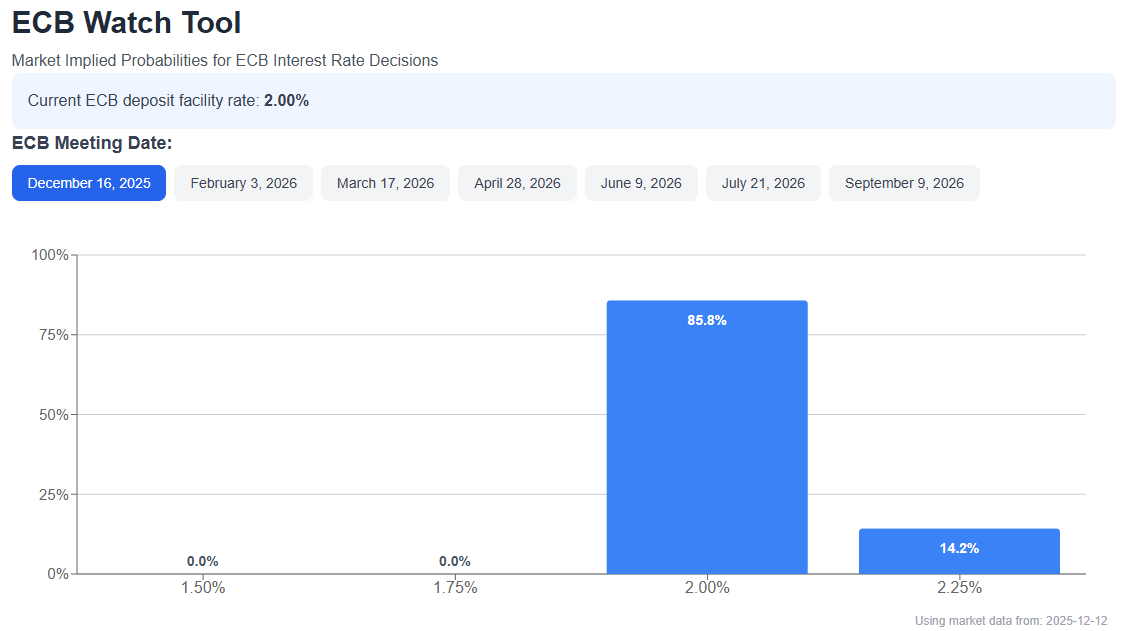Show probabilities for June 9, 2026

pyautogui.click(x=641, y=183)
